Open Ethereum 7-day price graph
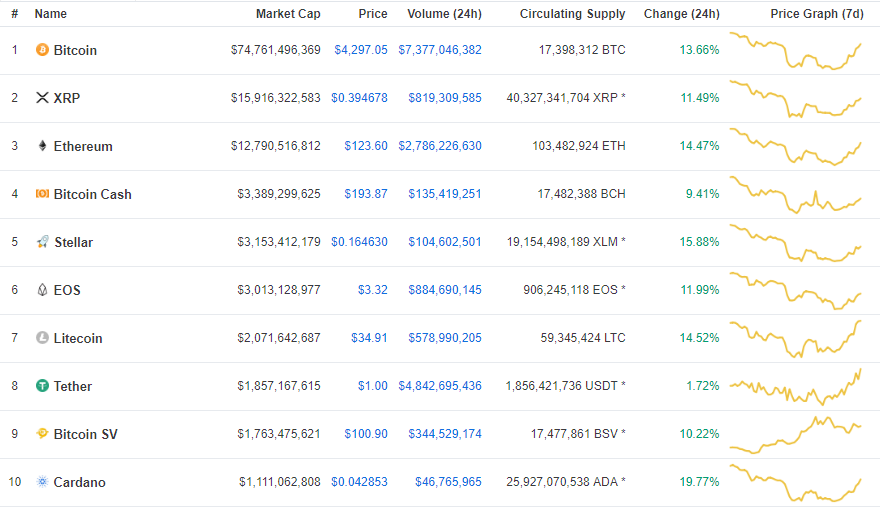The image size is (880, 508). [796, 147]
